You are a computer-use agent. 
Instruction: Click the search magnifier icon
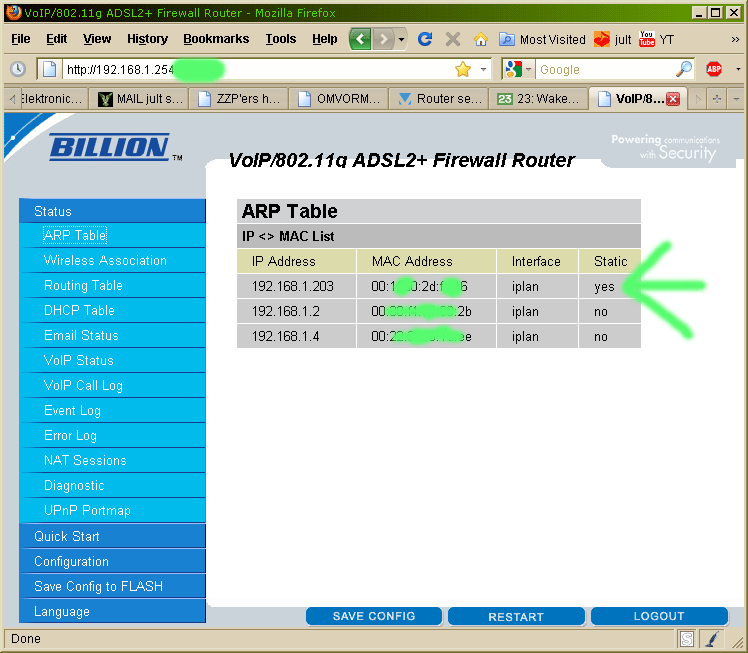pyautogui.click(x=684, y=69)
